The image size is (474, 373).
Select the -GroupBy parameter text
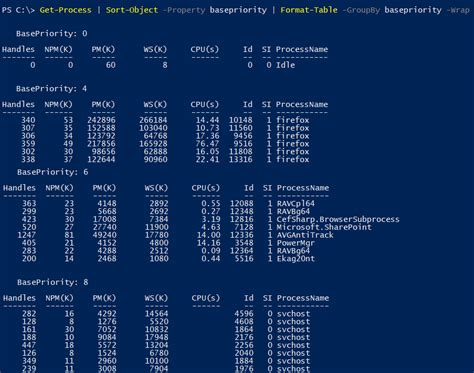point(361,10)
